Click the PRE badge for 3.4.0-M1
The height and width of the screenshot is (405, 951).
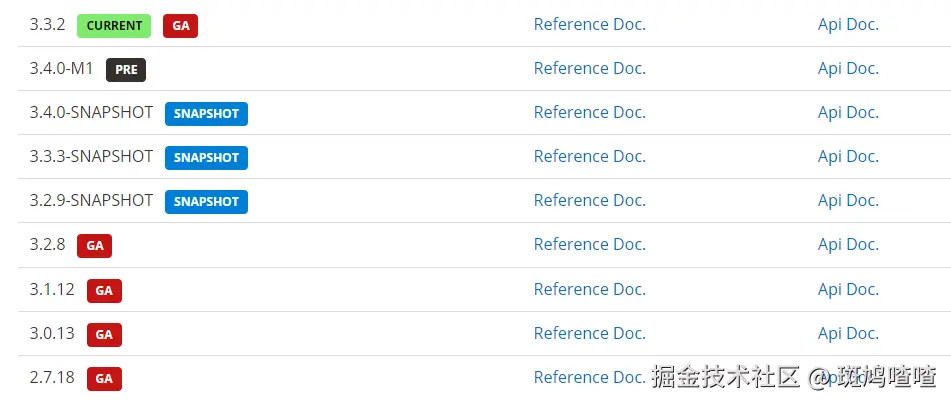(126, 70)
